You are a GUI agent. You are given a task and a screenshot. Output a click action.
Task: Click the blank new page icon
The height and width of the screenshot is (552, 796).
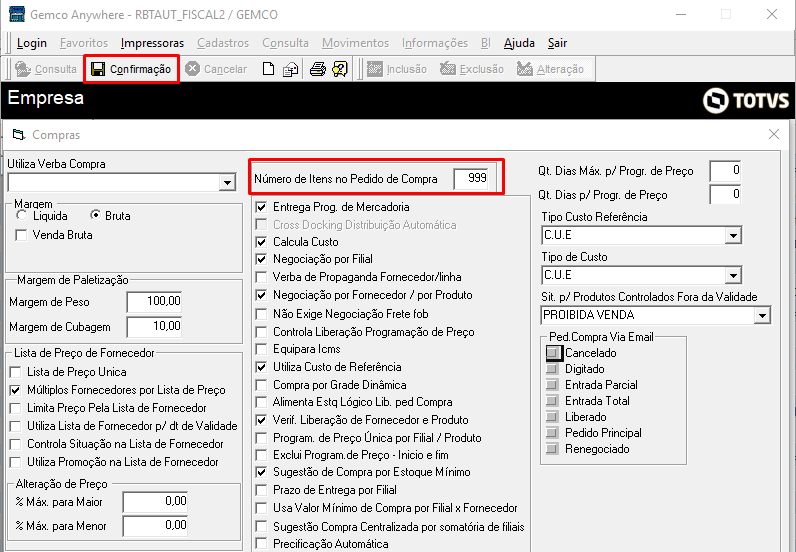point(269,69)
